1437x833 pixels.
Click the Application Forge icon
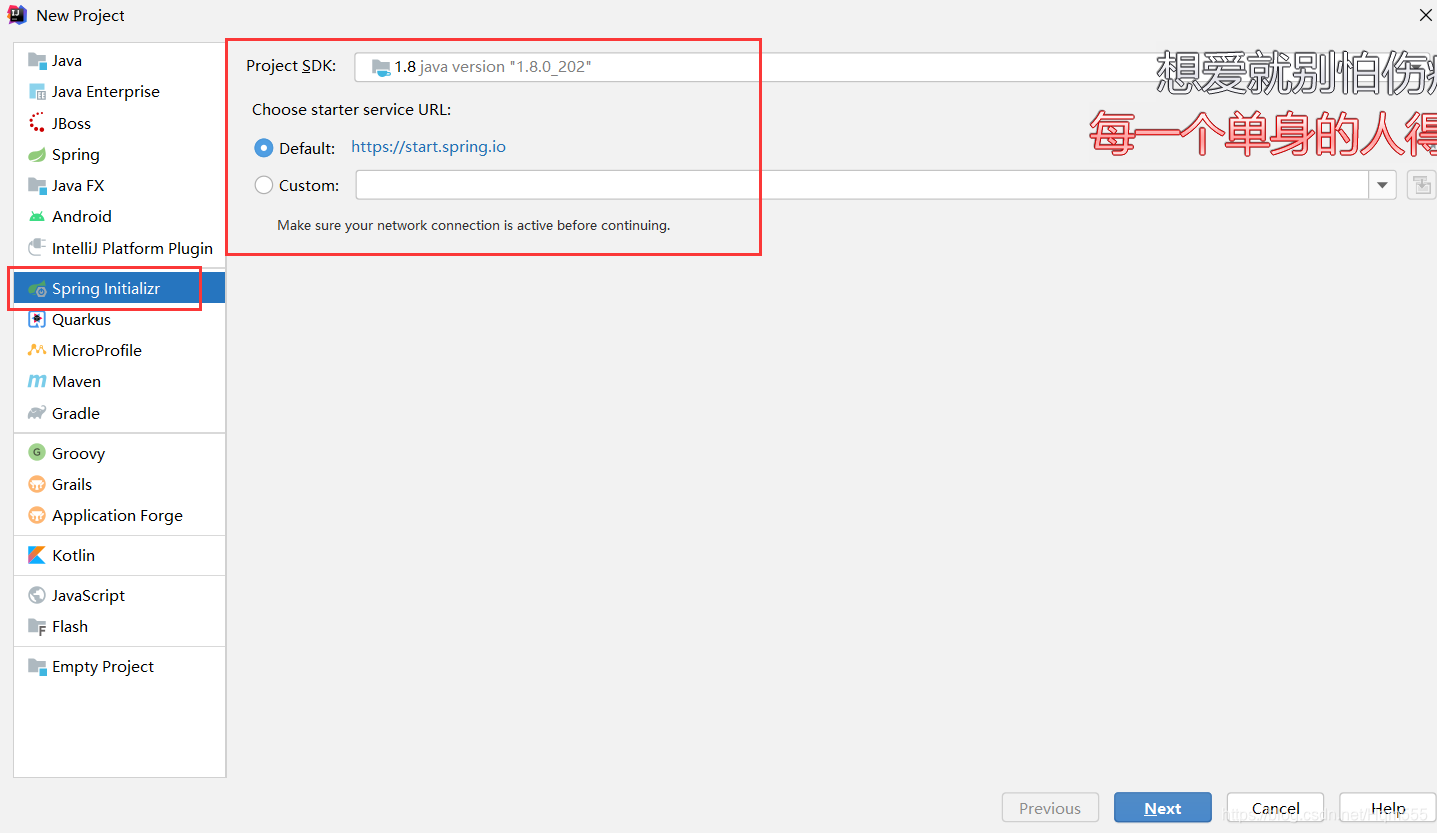[37, 516]
